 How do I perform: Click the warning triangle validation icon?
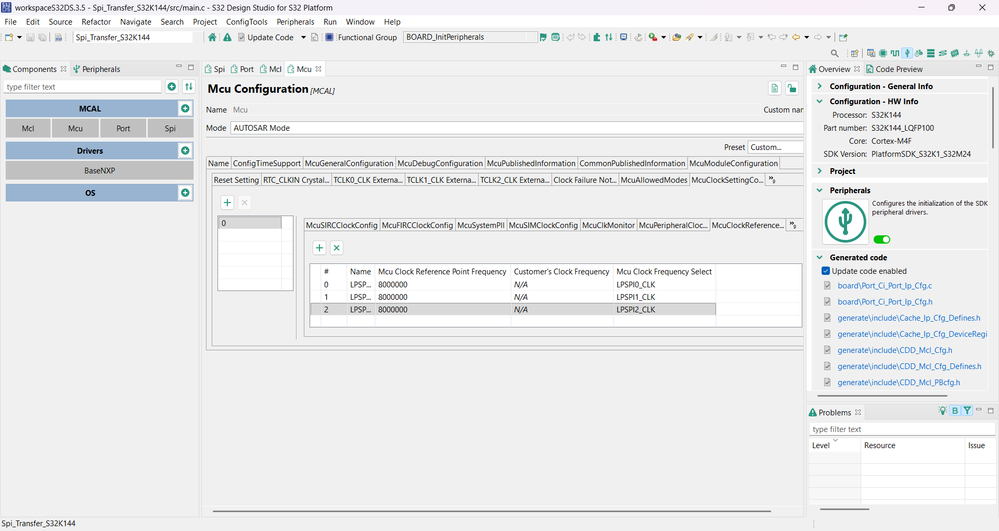tap(227, 37)
